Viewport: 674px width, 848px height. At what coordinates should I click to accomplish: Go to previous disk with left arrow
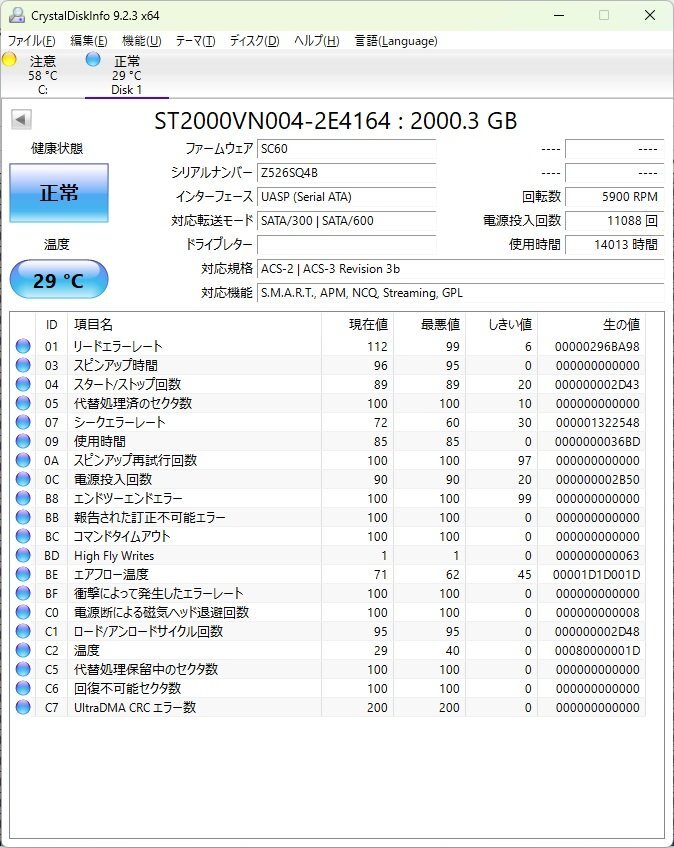pos(22,120)
